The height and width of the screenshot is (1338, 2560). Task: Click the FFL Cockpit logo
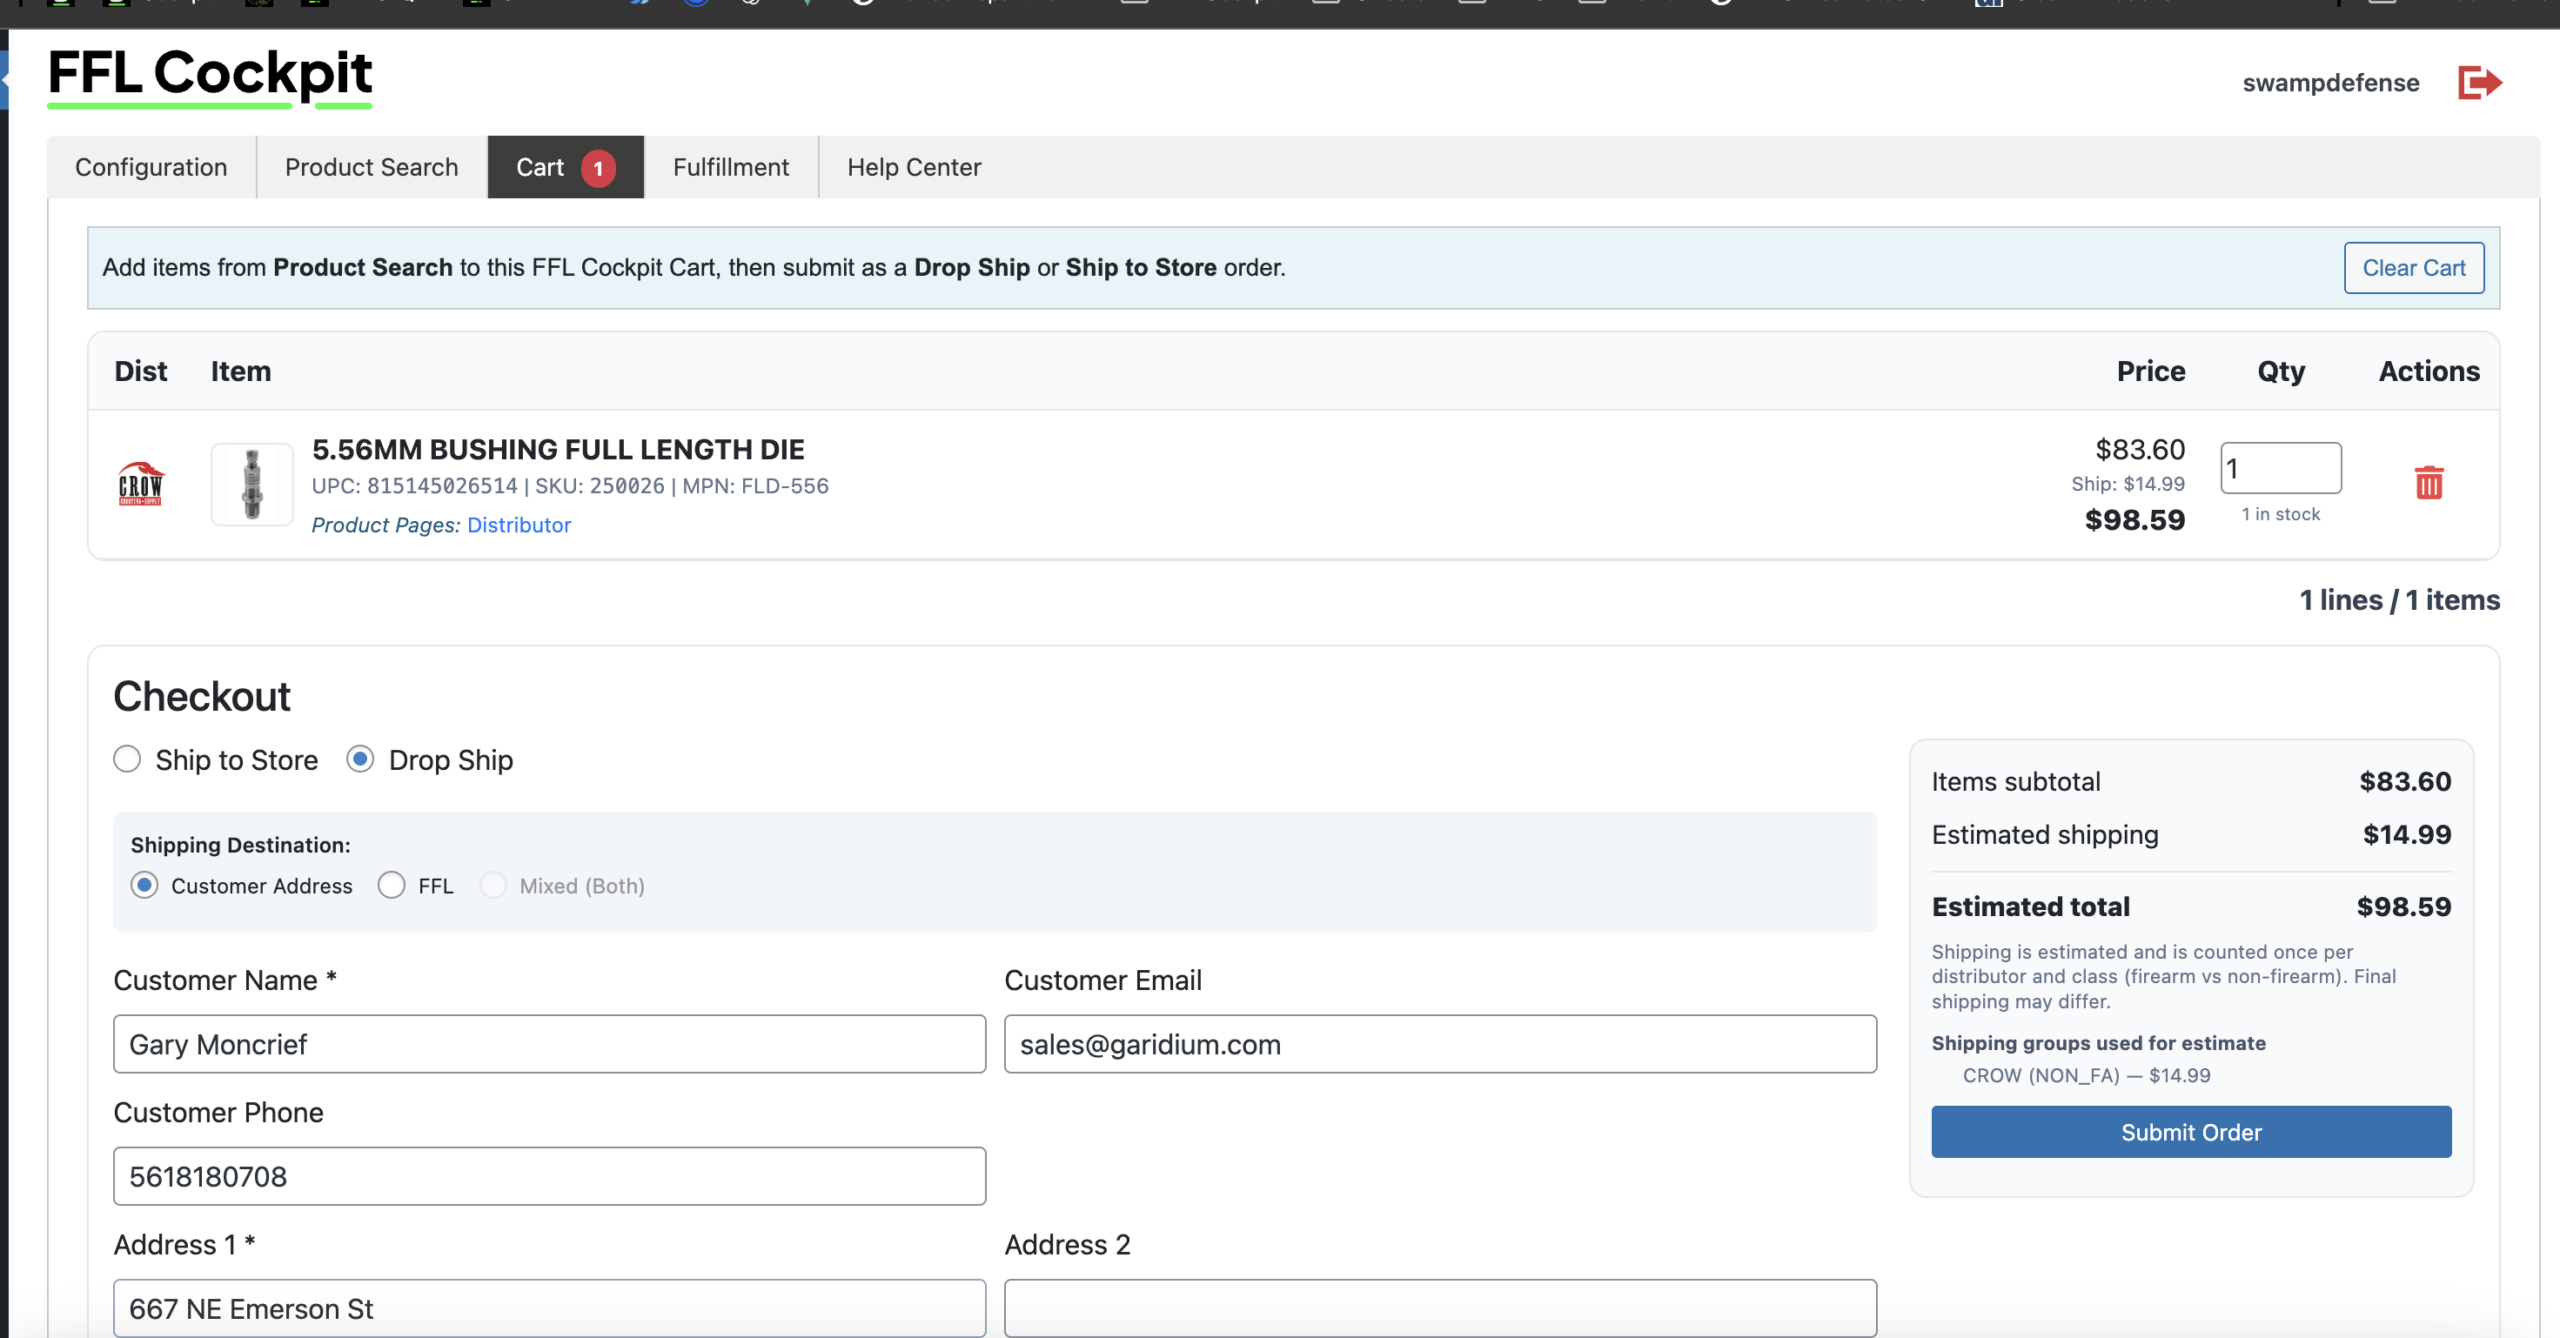pos(210,75)
